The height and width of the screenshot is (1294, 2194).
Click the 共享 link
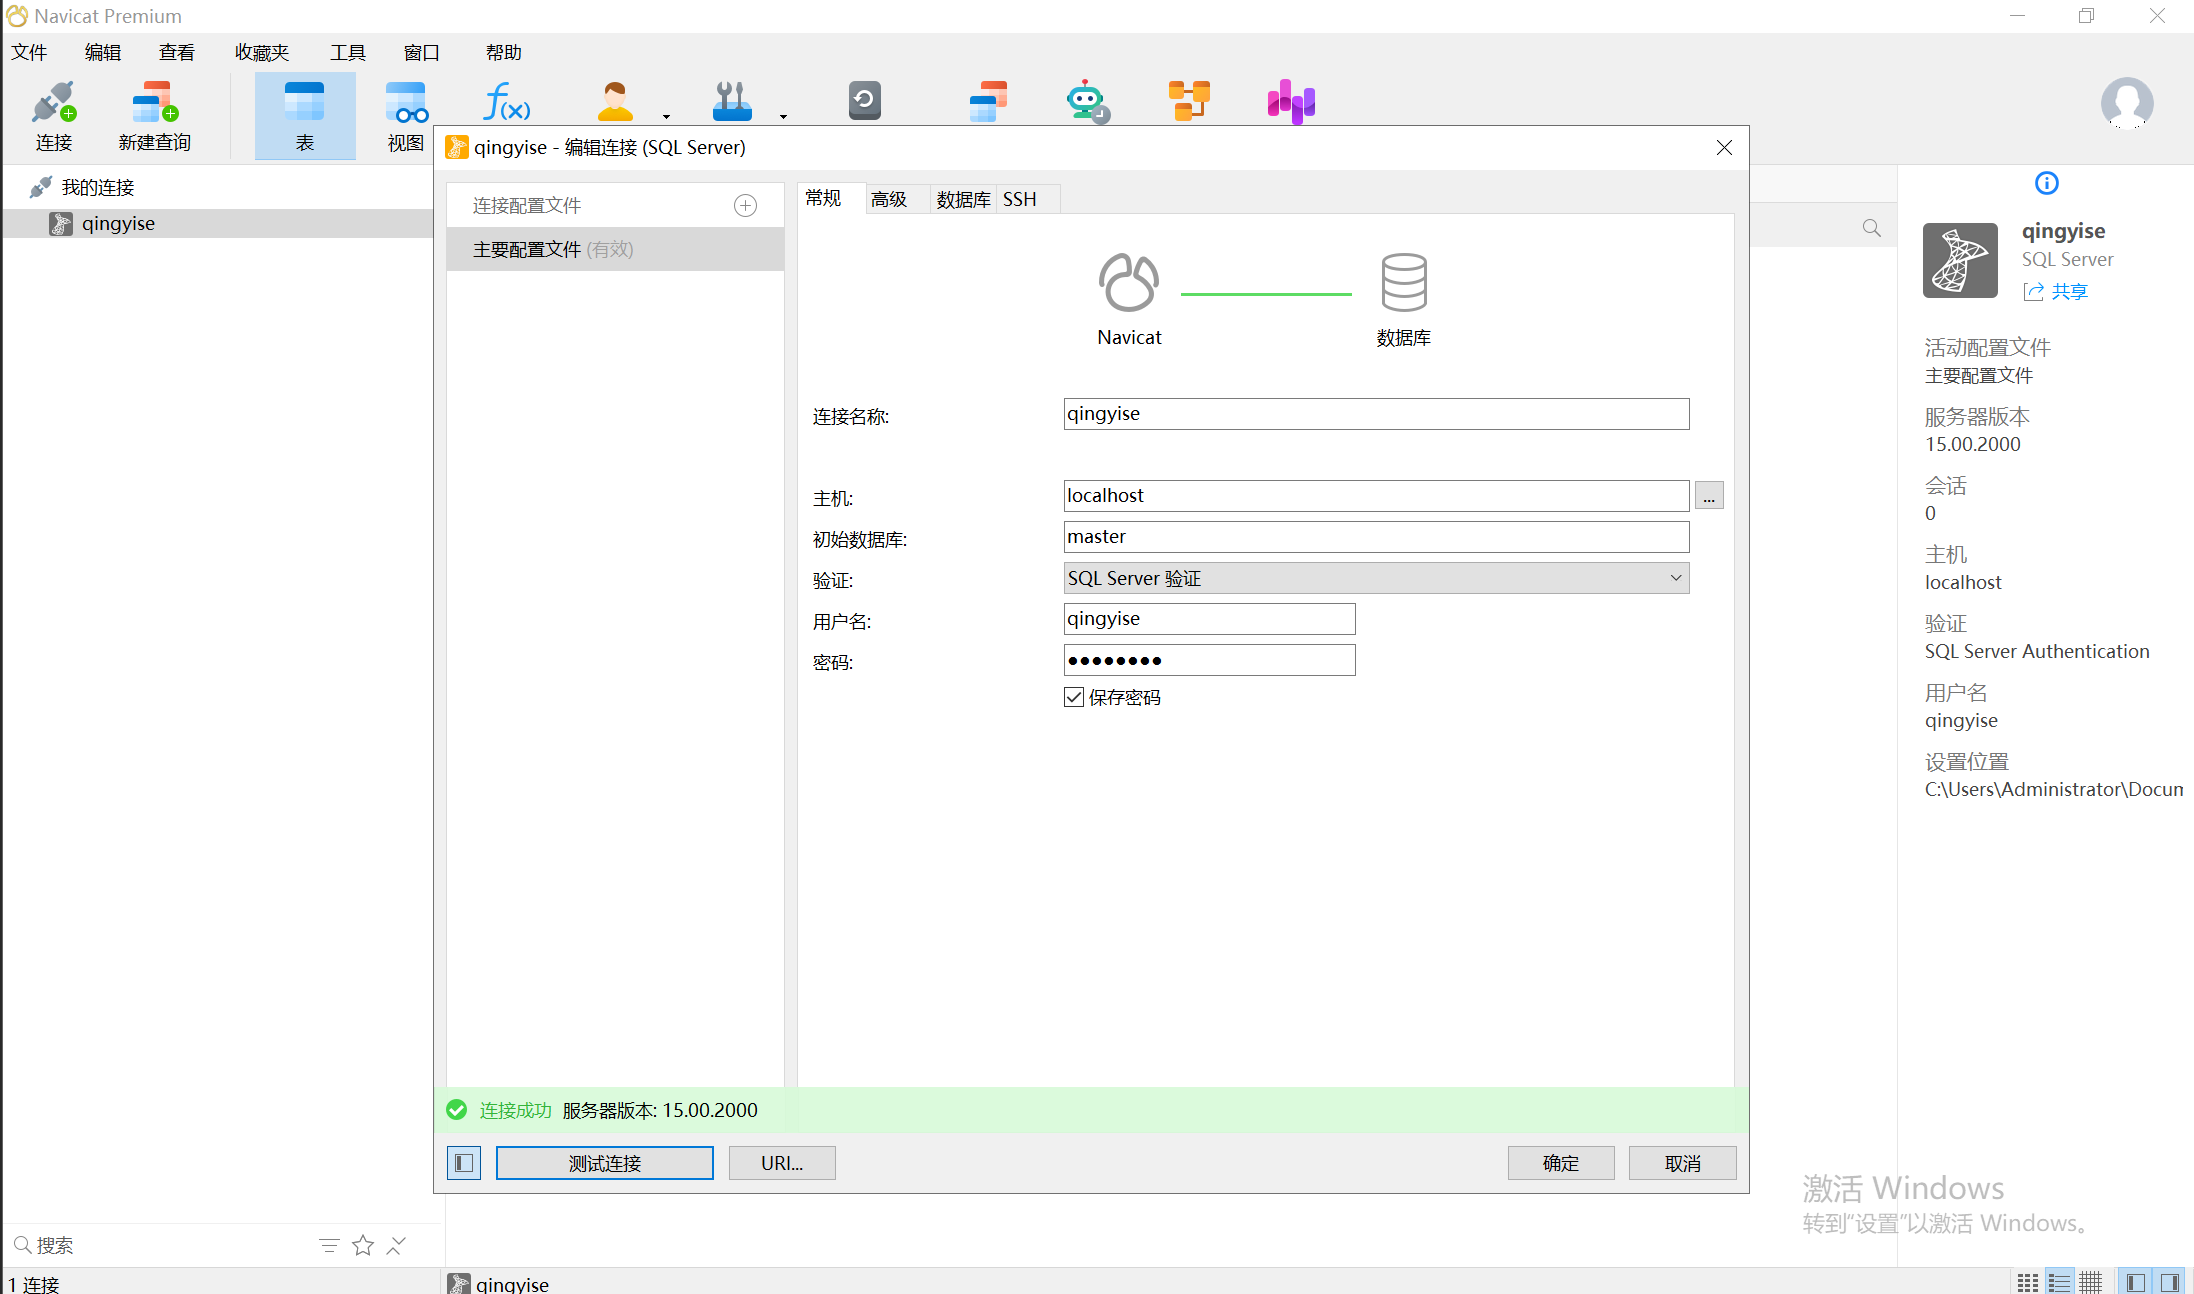pos(2069,291)
